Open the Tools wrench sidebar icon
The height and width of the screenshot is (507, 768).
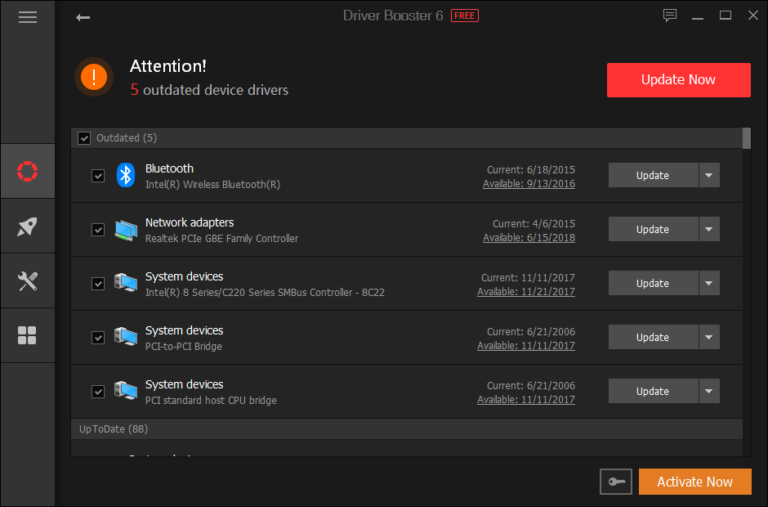[x=27, y=281]
